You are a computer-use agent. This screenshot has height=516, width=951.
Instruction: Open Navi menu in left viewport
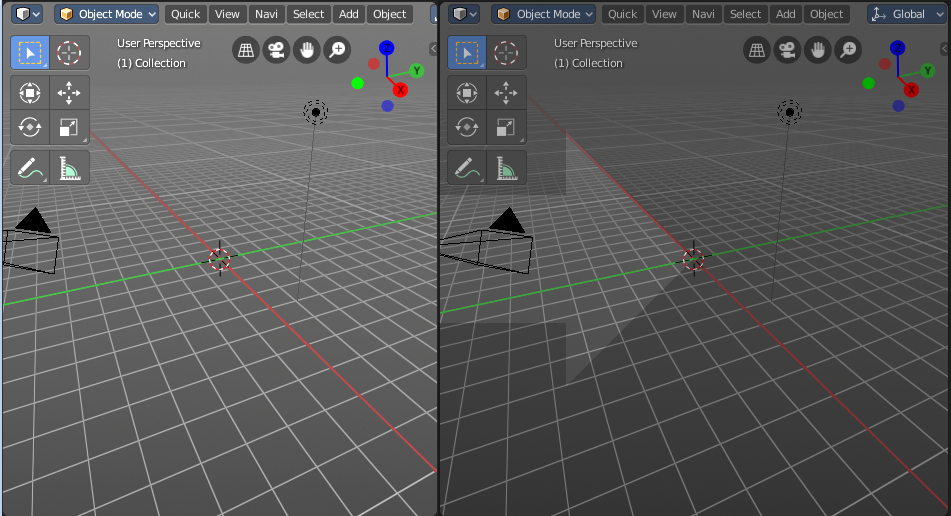pyautogui.click(x=266, y=14)
